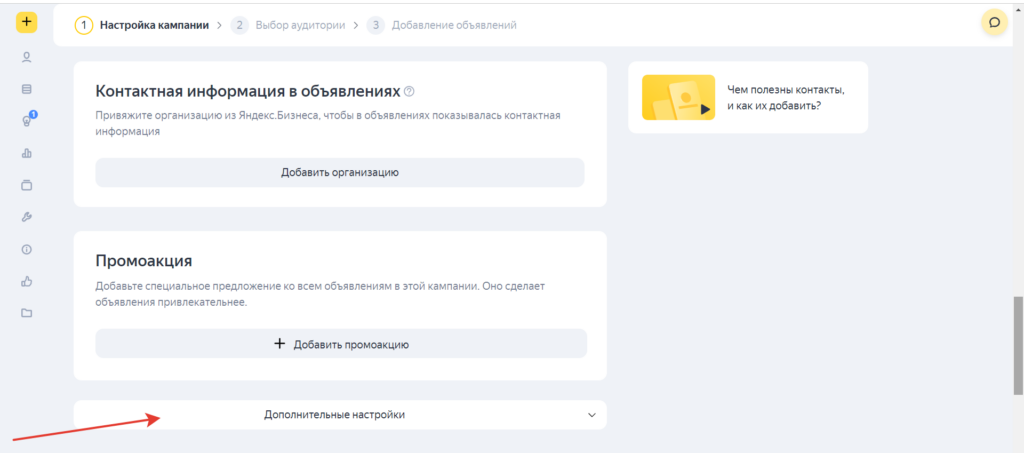Open the campaigns list icon in sidebar
Viewport: 1024px width, 453px height.
point(27,89)
